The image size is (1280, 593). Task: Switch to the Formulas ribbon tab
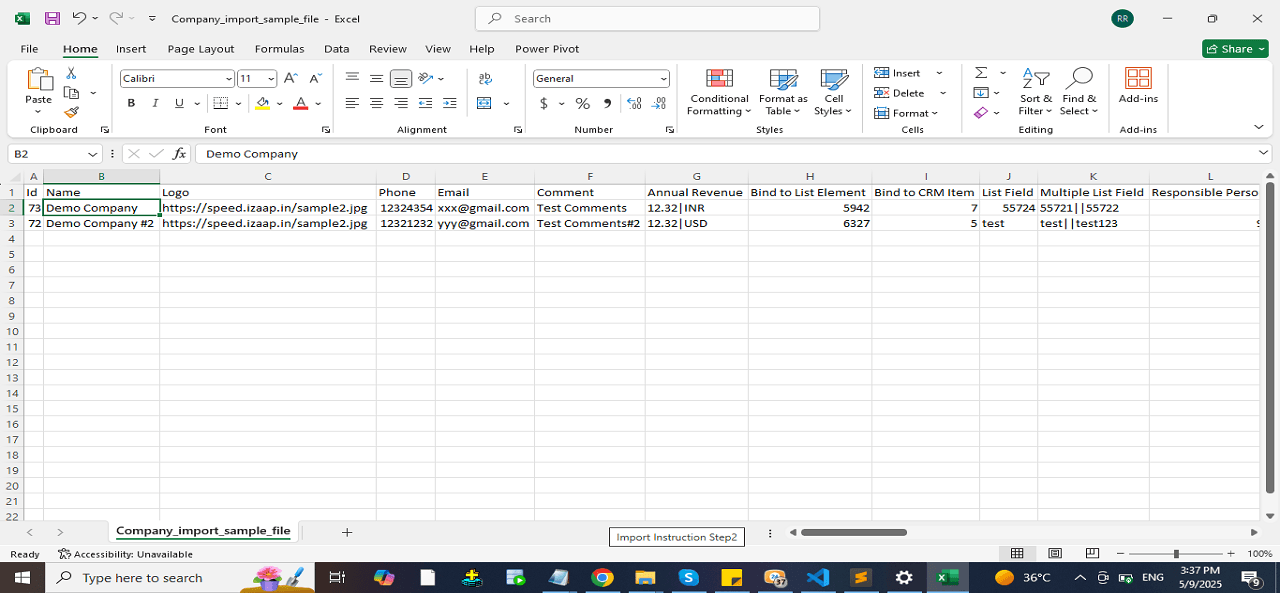(279, 48)
